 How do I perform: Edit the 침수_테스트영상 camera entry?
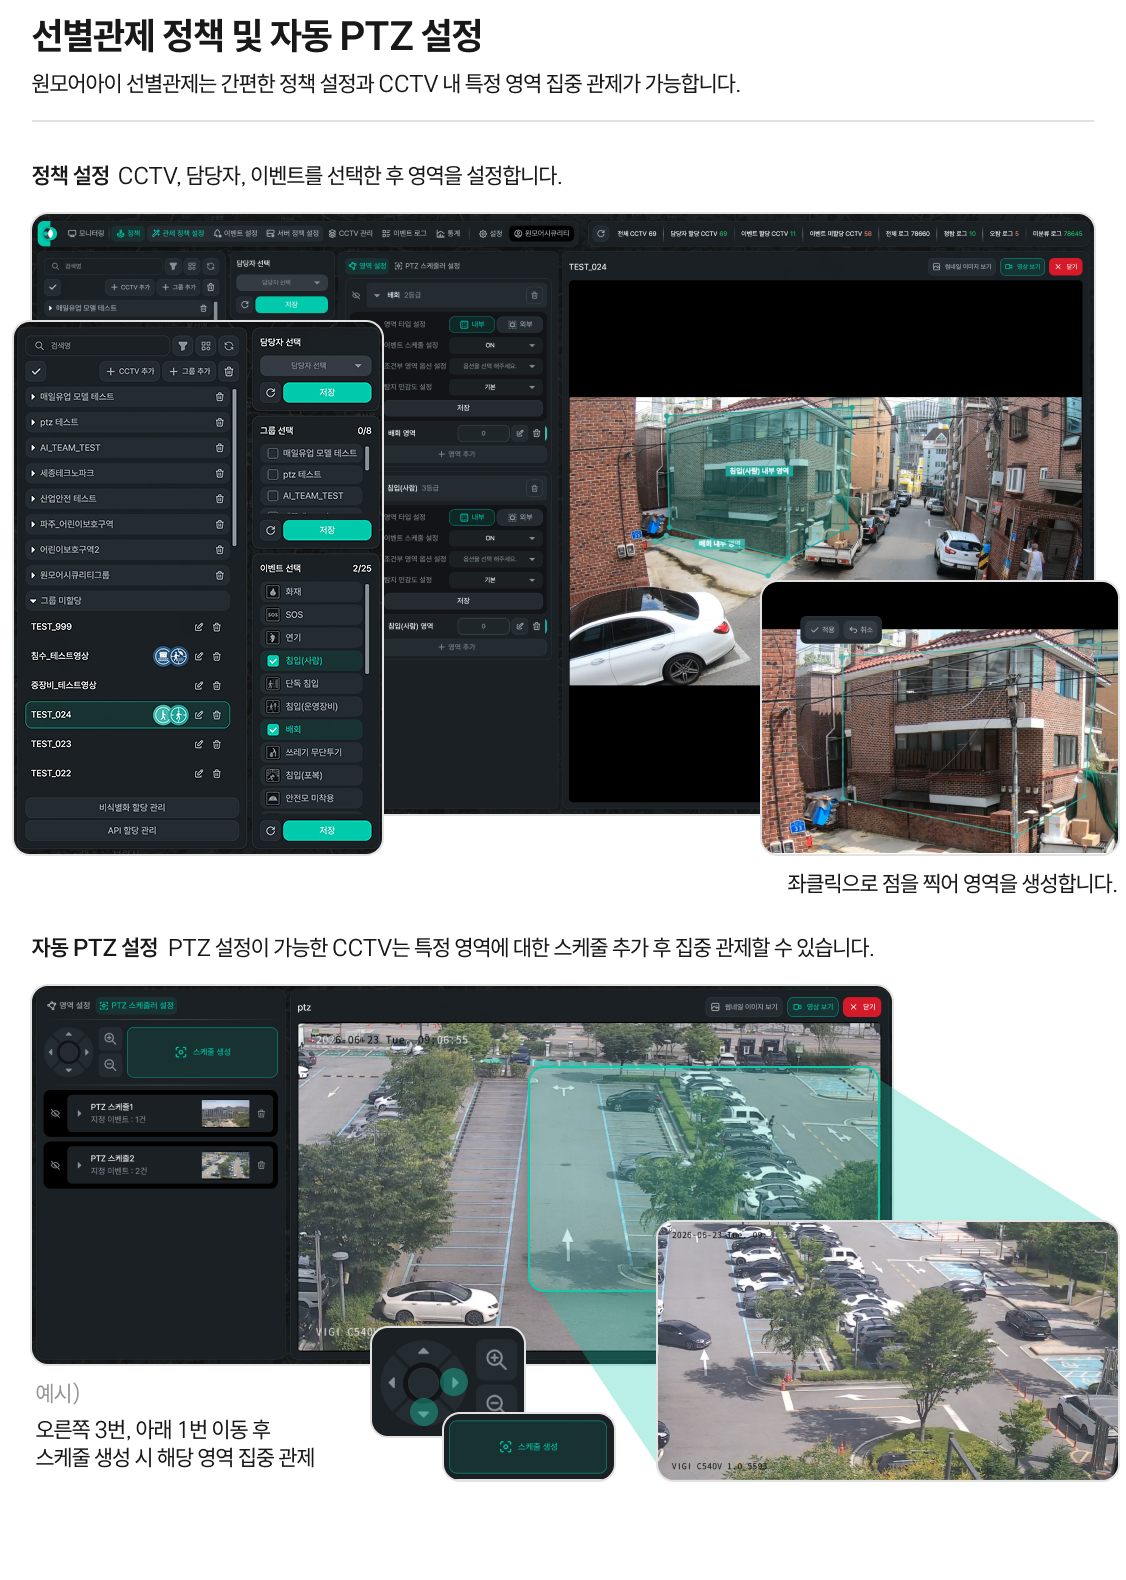pos(199,656)
